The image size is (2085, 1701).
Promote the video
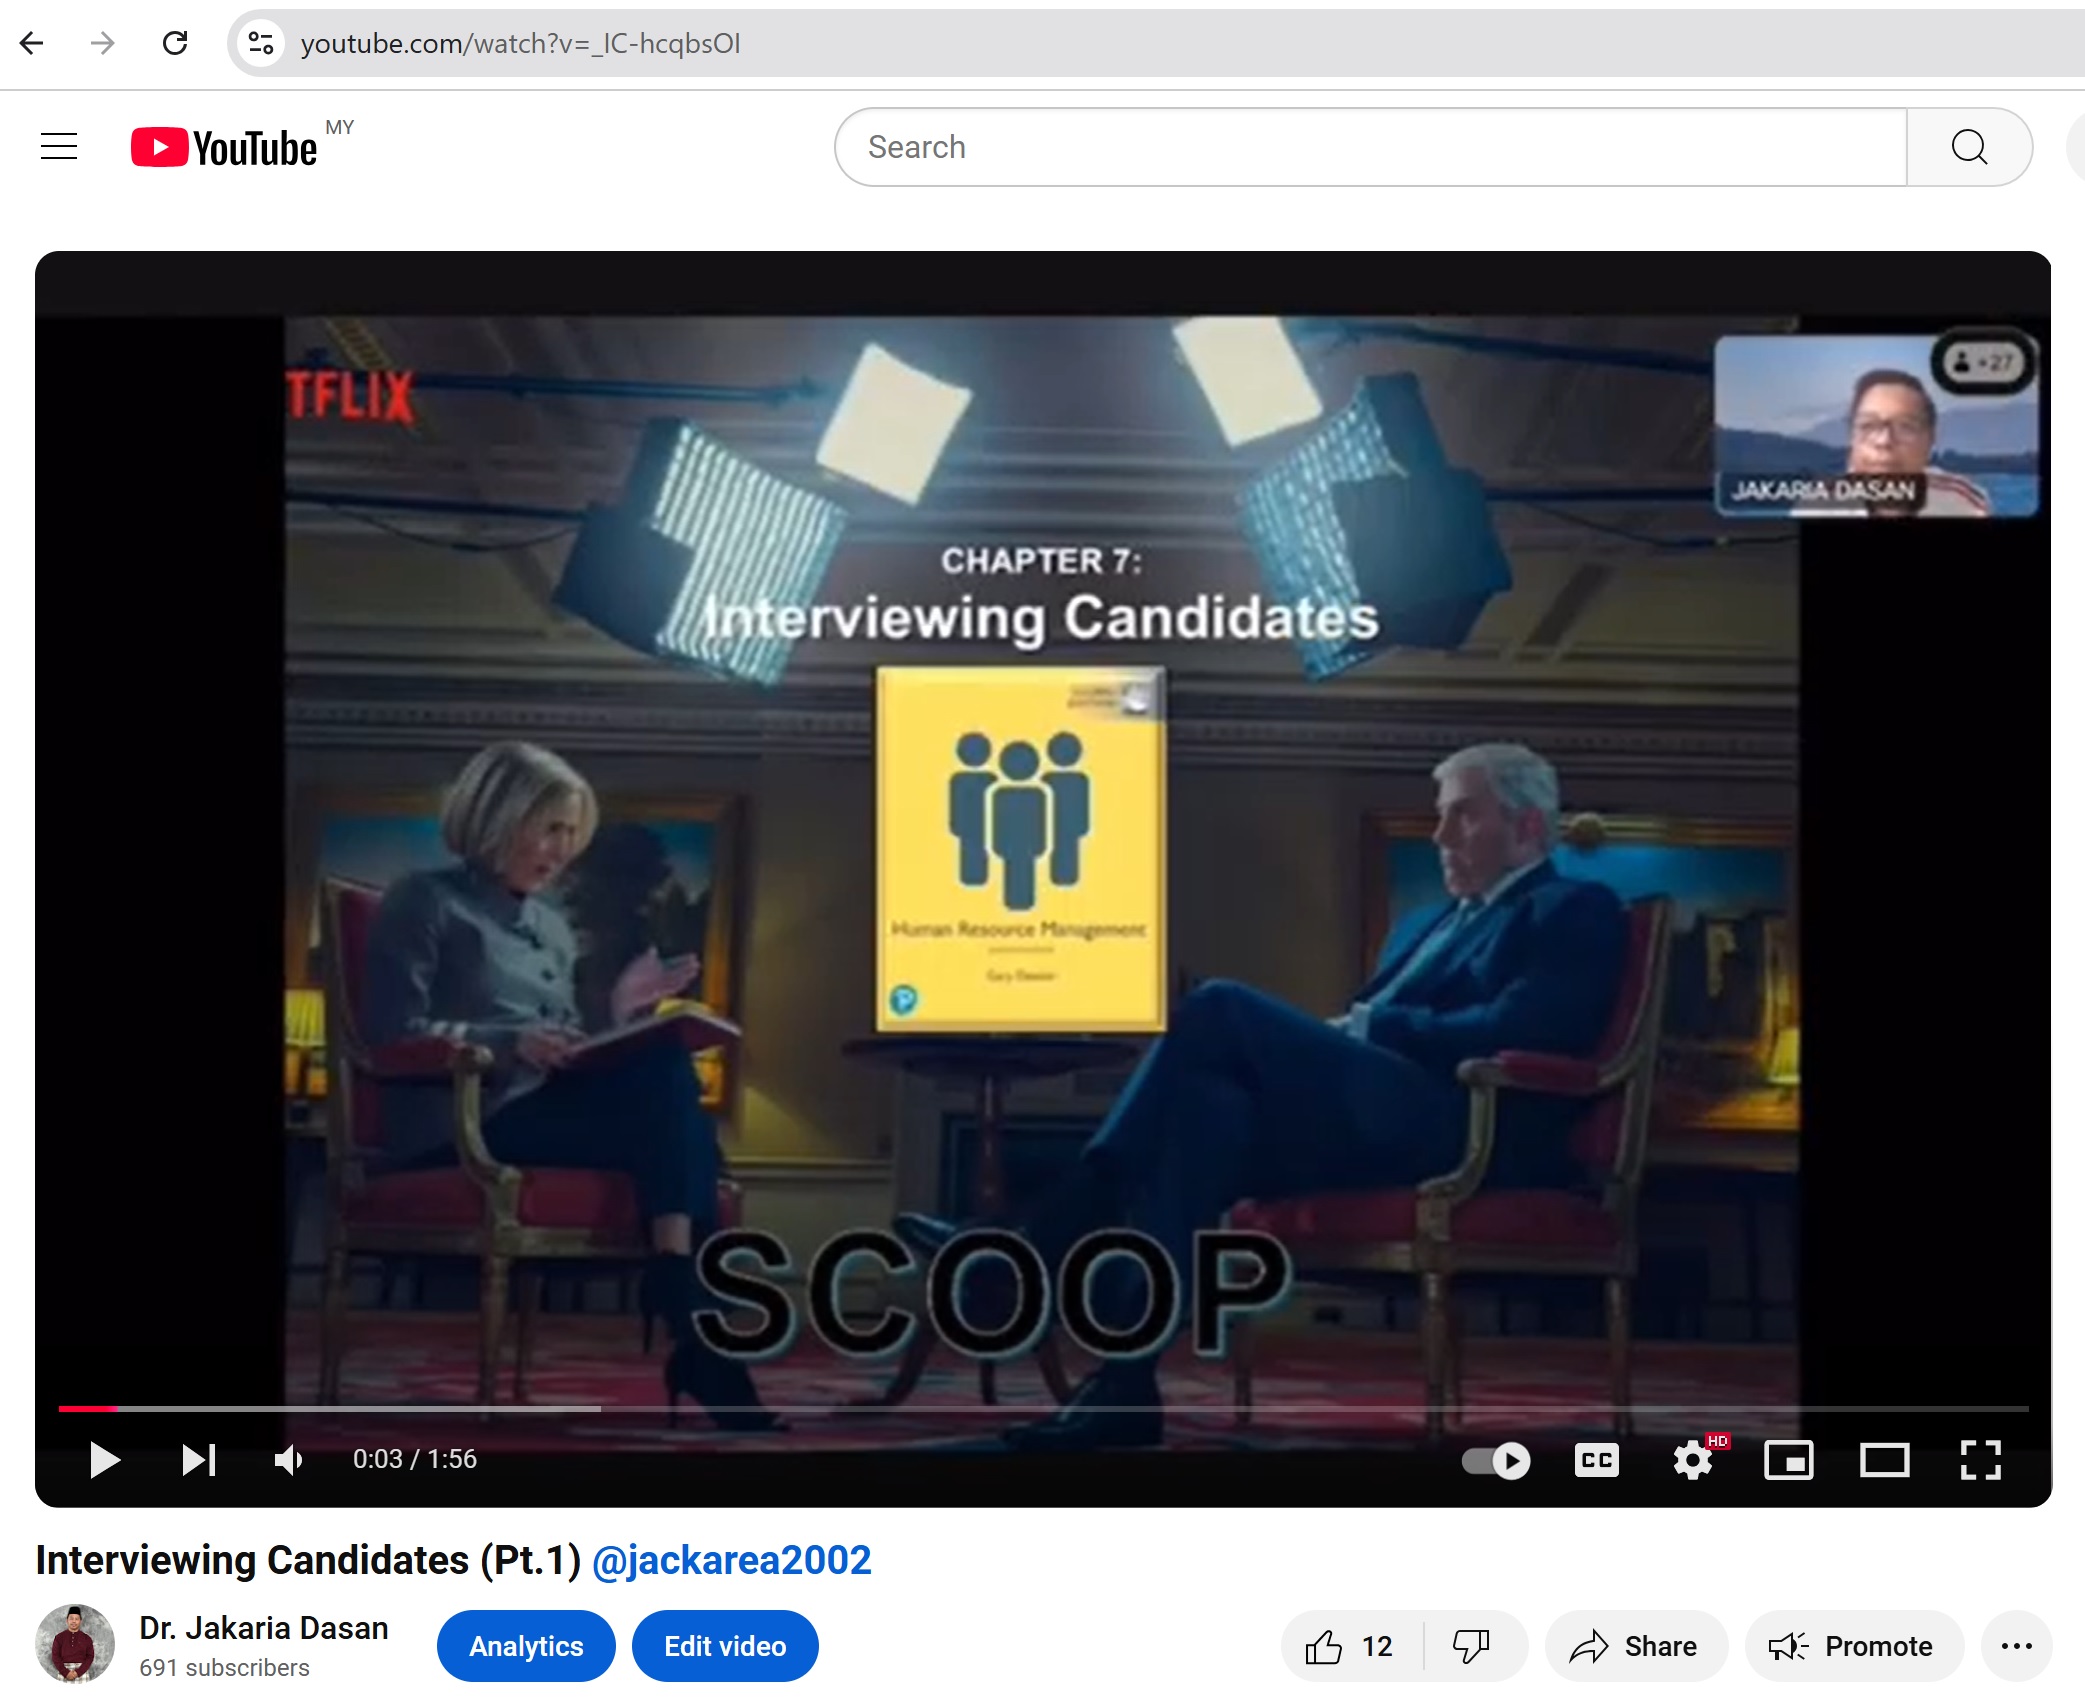(x=1853, y=1646)
